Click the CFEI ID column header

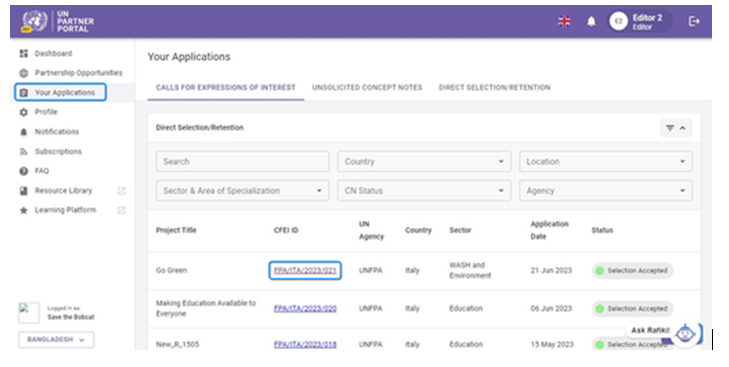point(286,230)
